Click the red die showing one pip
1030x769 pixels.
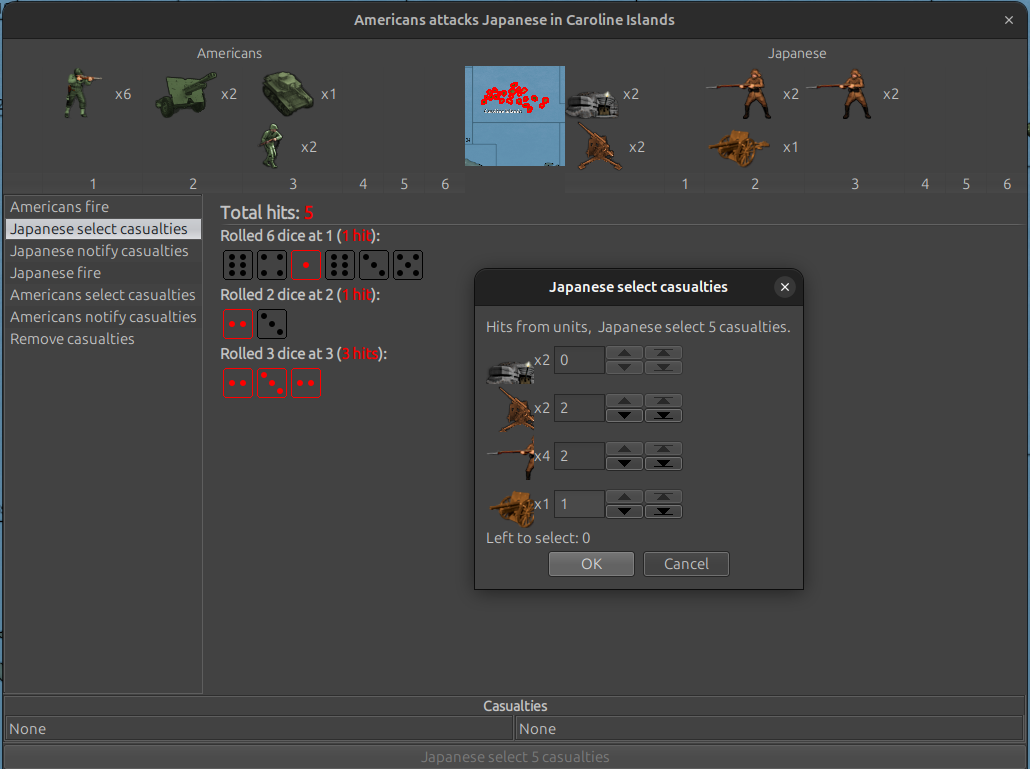click(x=306, y=264)
